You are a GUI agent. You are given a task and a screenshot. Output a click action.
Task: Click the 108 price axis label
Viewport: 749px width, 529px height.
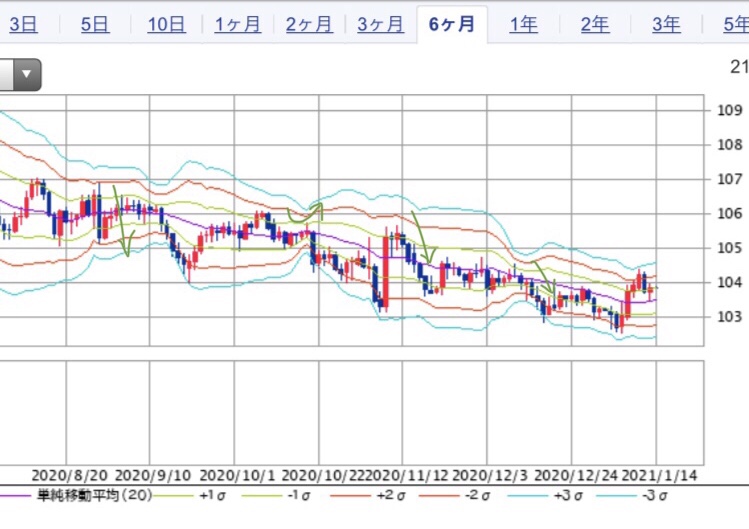click(730, 145)
